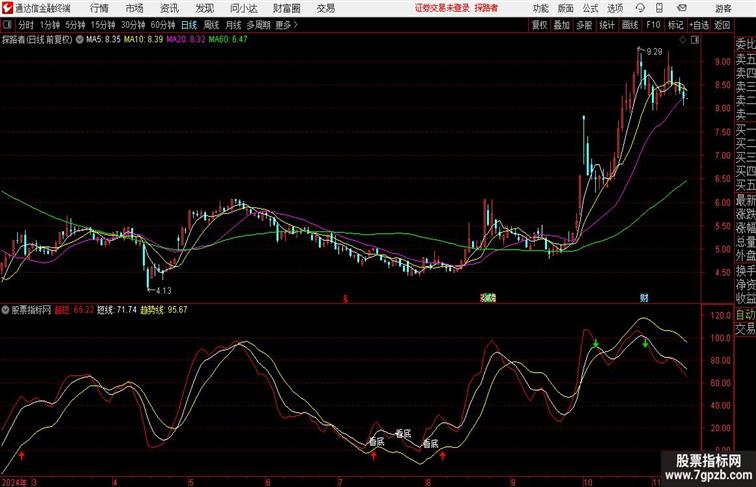Click the 画线 drawing toolbar button
Image resolution: width=756 pixels, height=487 pixels.
click(630, 25)
